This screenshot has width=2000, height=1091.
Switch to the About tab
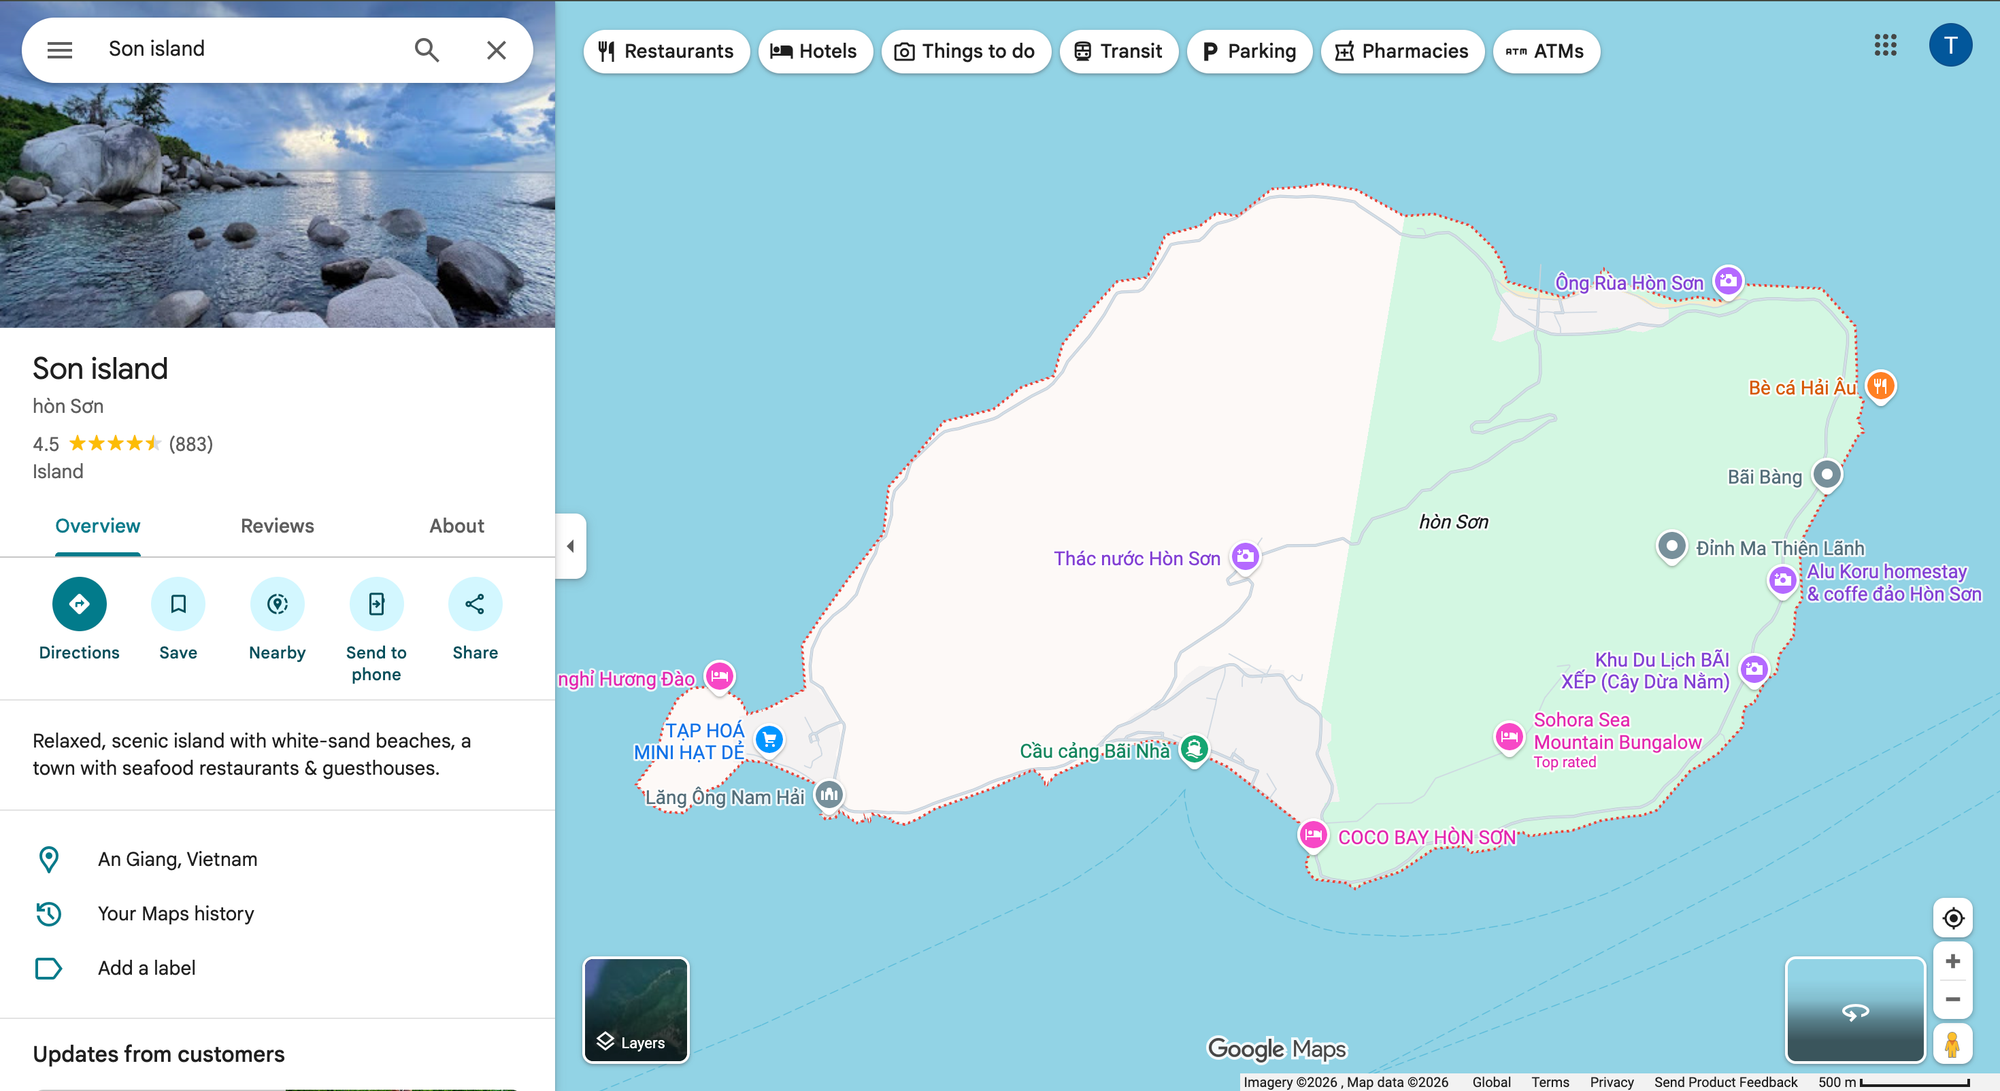(456, 526)
